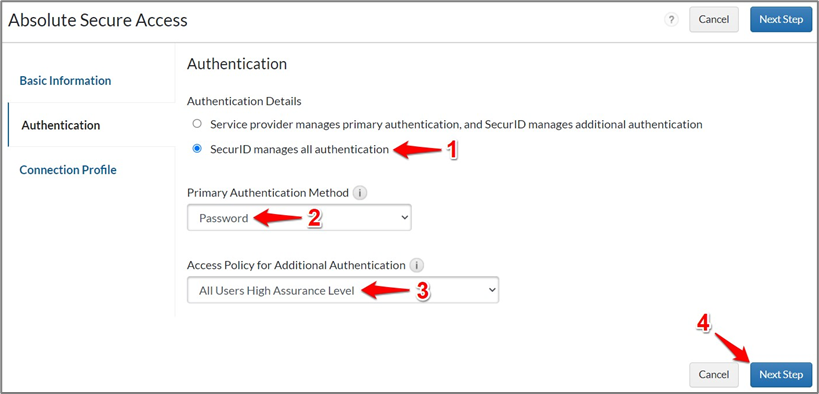The height and width of the screenshot is (394, 819).
Task: Select SecurID manages all authentication option
Action: click(197, 149)
